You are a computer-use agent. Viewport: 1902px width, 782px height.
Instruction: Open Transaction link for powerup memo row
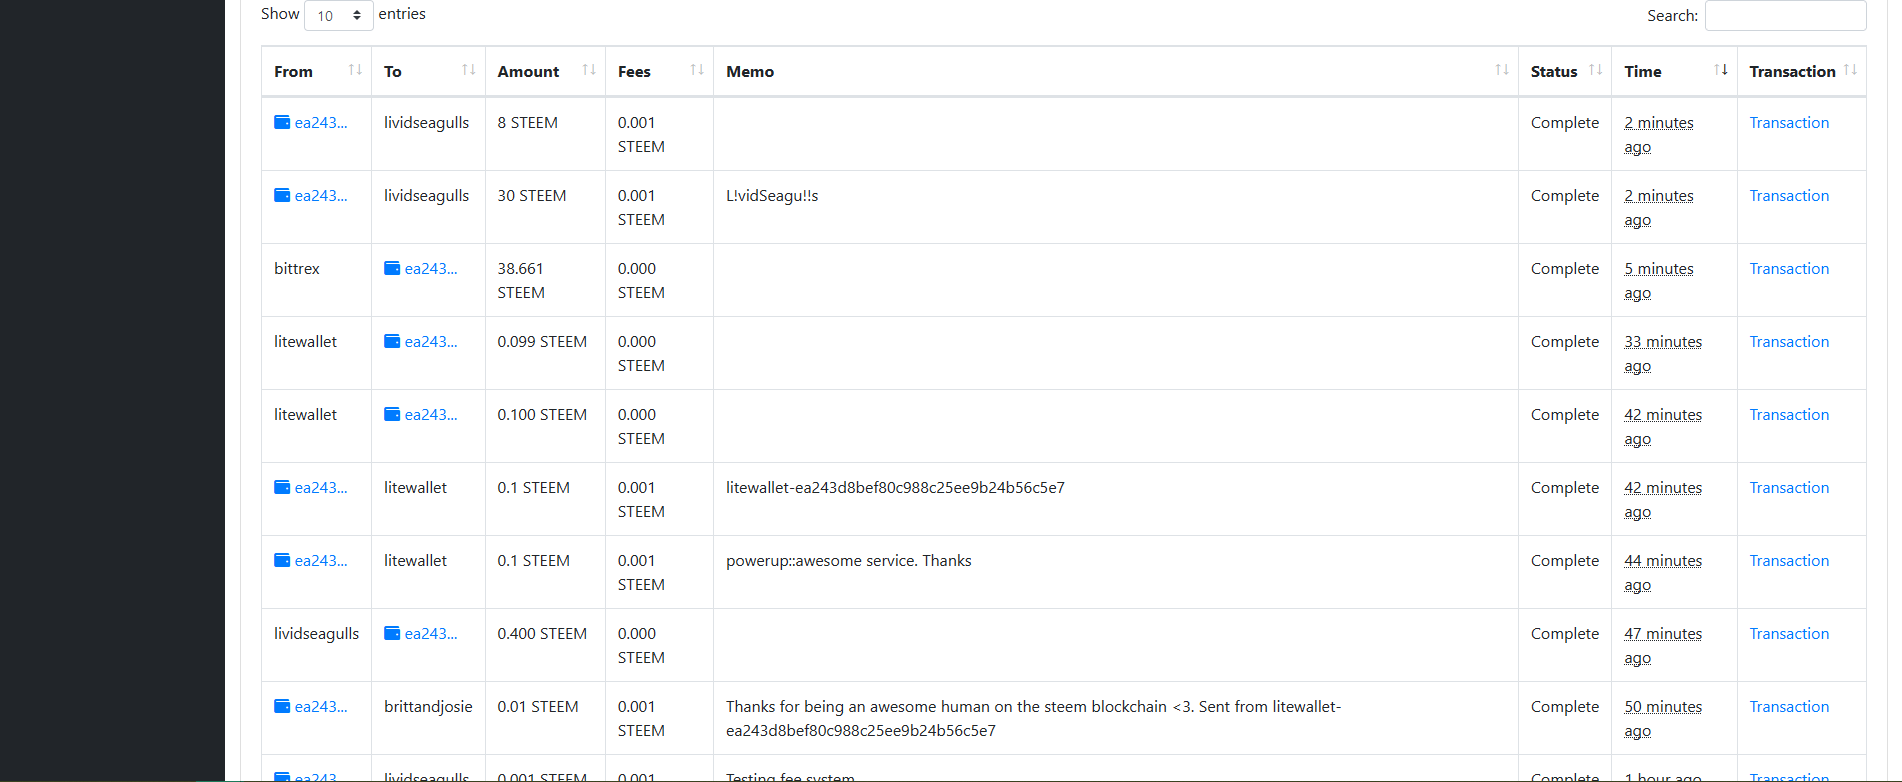coord(1788,561)
